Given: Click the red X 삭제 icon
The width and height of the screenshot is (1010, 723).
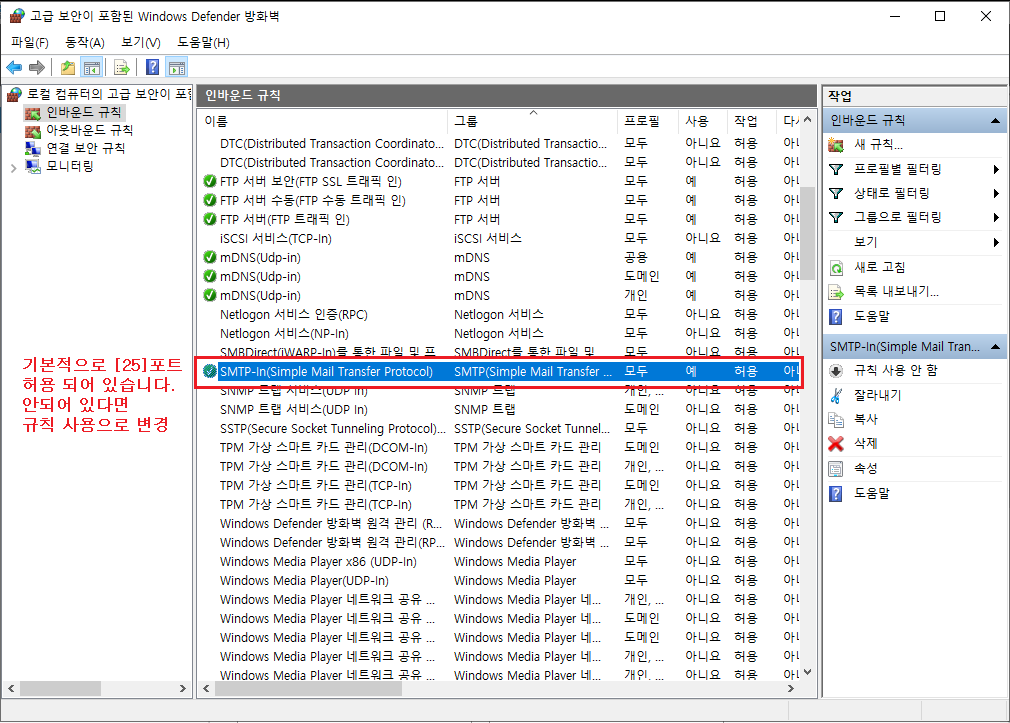Looking at the screenshot, I should point(836,444).
